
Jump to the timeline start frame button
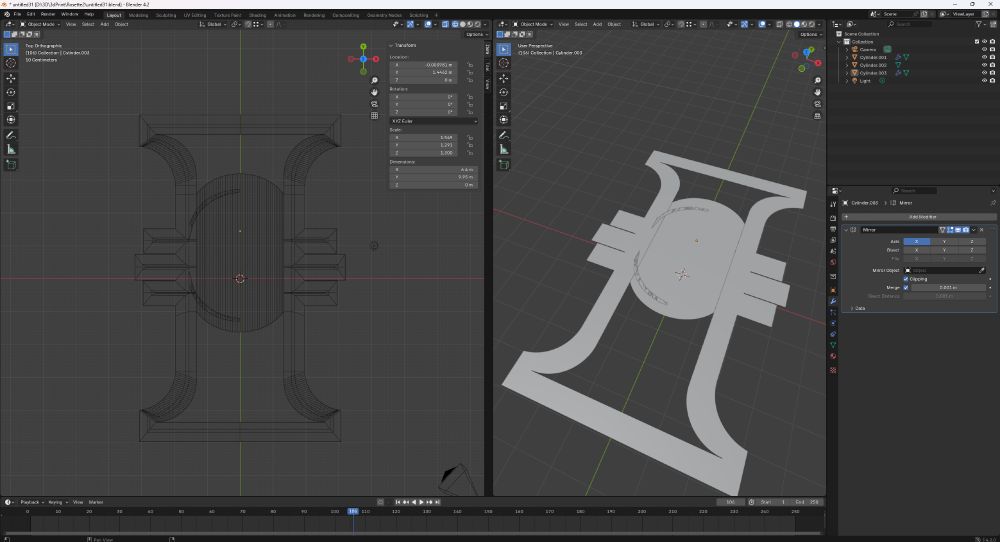(x=398, y=502)
